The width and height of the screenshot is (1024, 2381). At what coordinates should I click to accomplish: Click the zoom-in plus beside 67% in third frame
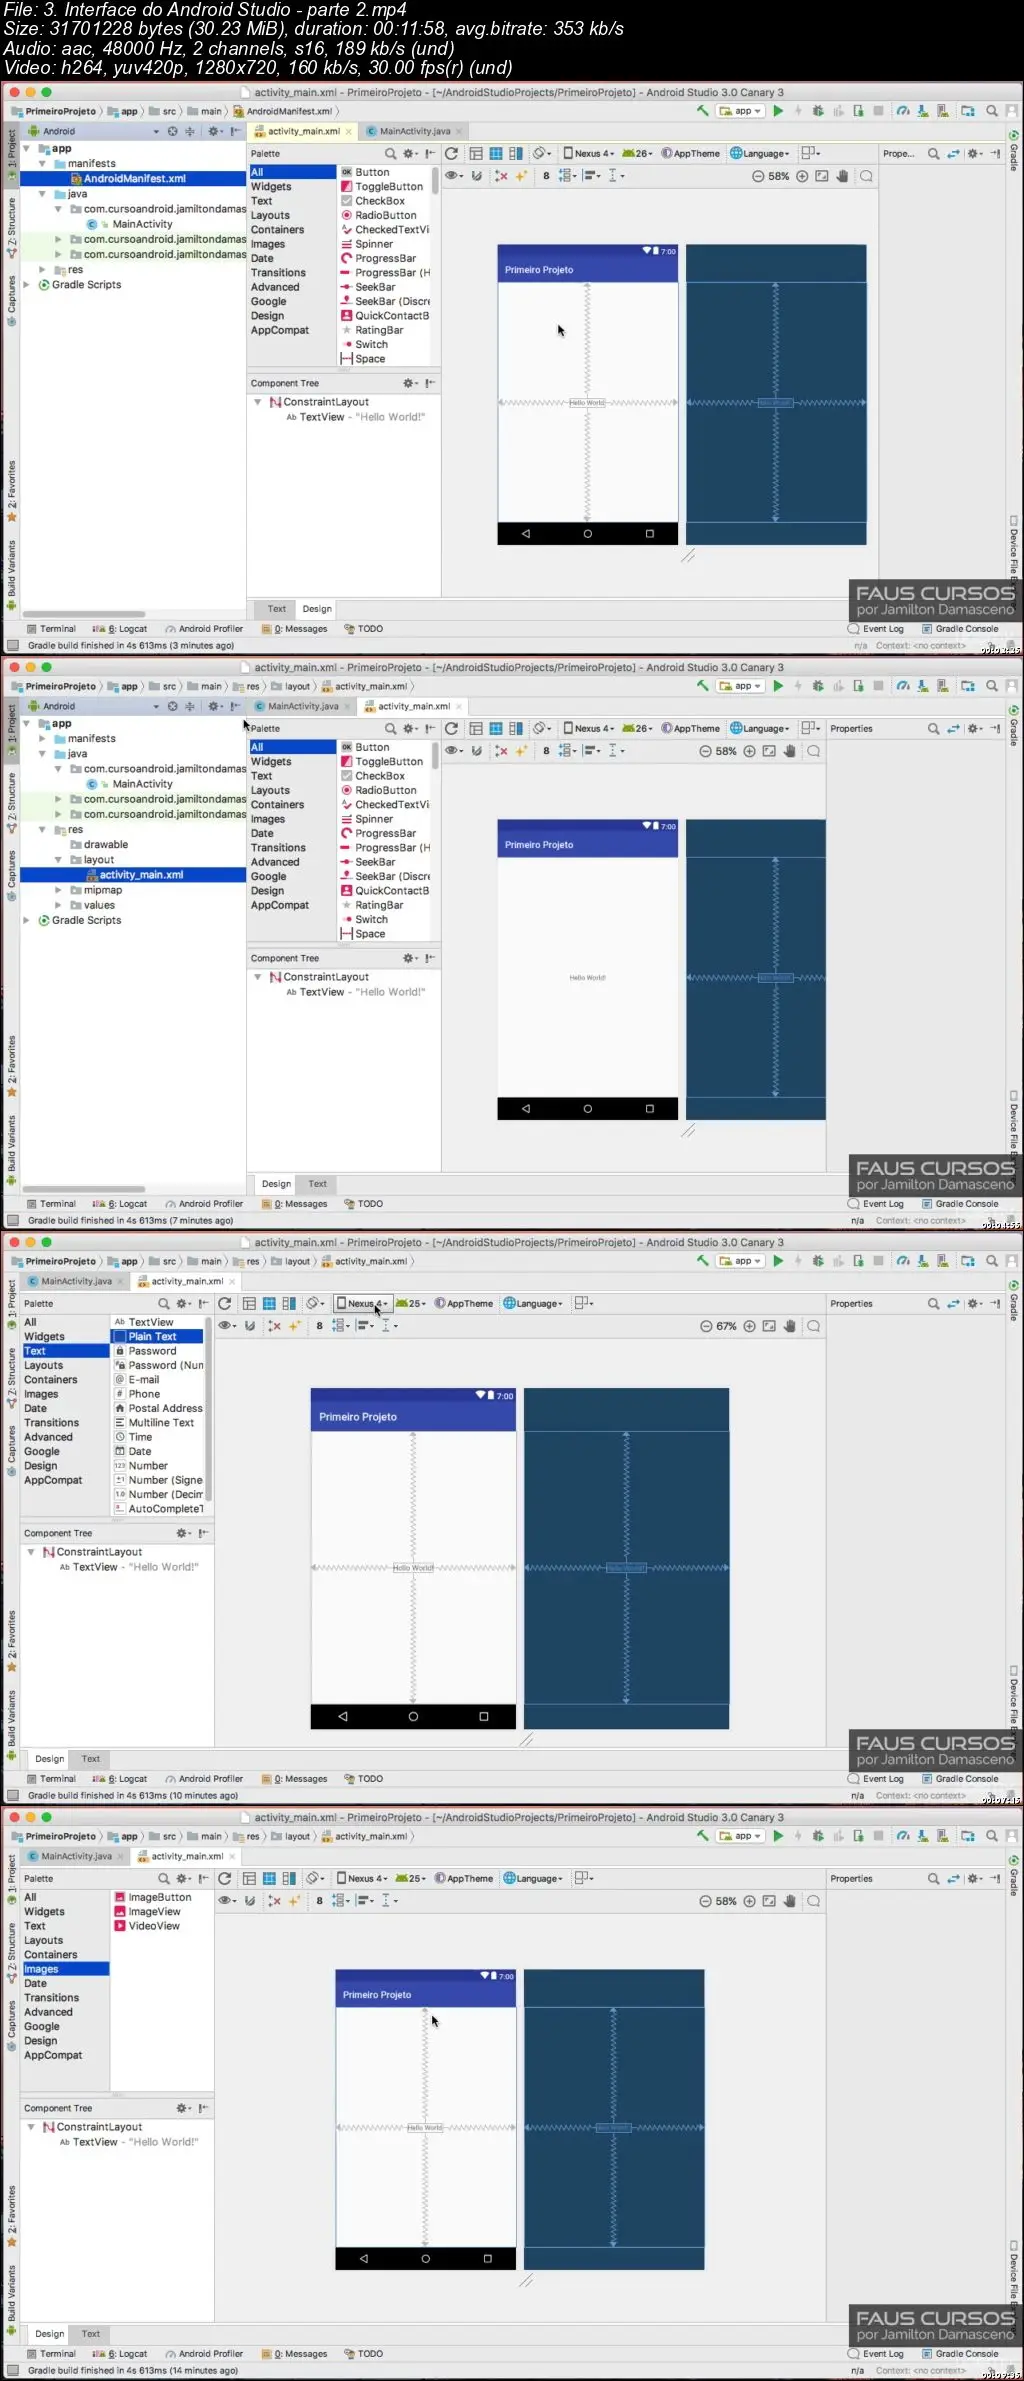click(x=749, y=1326)
